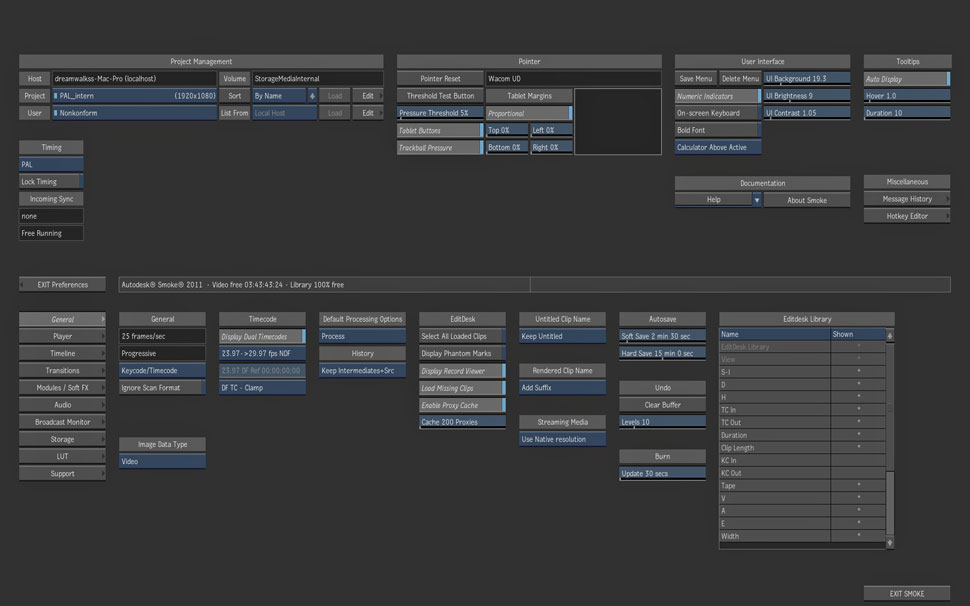Viewport: 970px width, 606px height.
Task: Disable Numeric Indicators option
Action: point(717,97)
